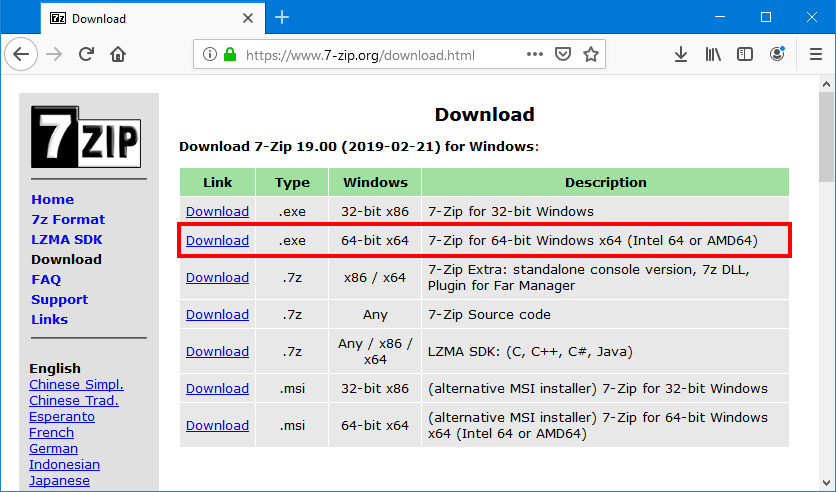Screen dimensions: 836x492
Task: Switch language to Esperanto
Action: 62,416
